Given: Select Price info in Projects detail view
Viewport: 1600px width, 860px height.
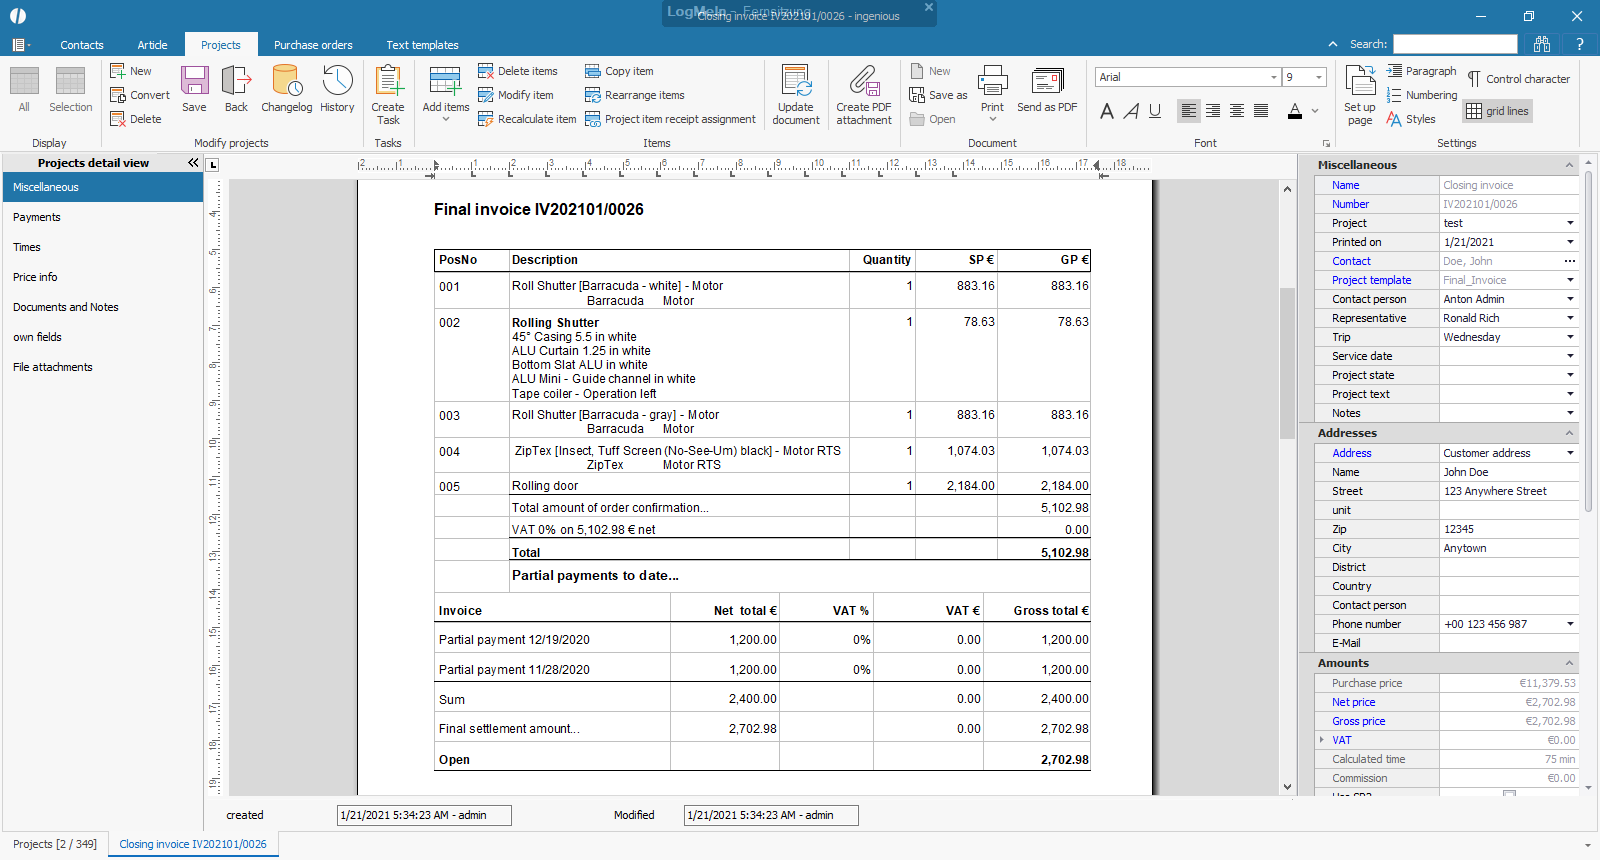Looking at the screenshot, I should 35,277.
